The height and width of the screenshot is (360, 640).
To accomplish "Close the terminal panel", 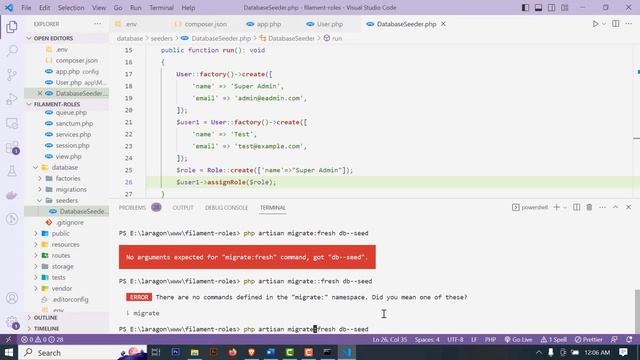I will coord(629,207).
